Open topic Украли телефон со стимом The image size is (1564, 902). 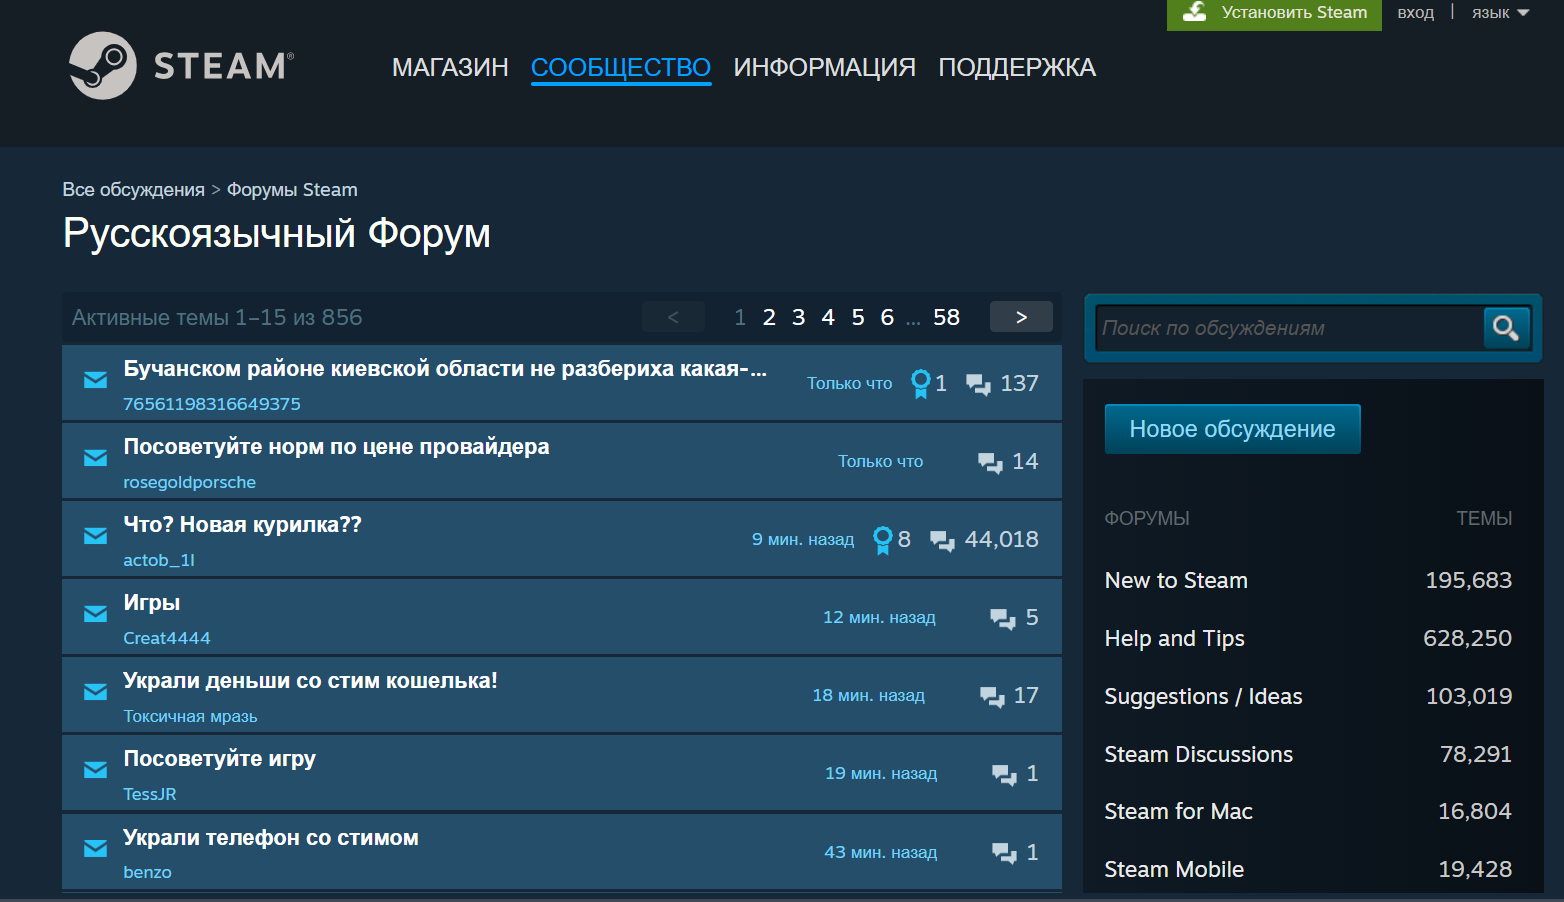(x=270, y=838)
